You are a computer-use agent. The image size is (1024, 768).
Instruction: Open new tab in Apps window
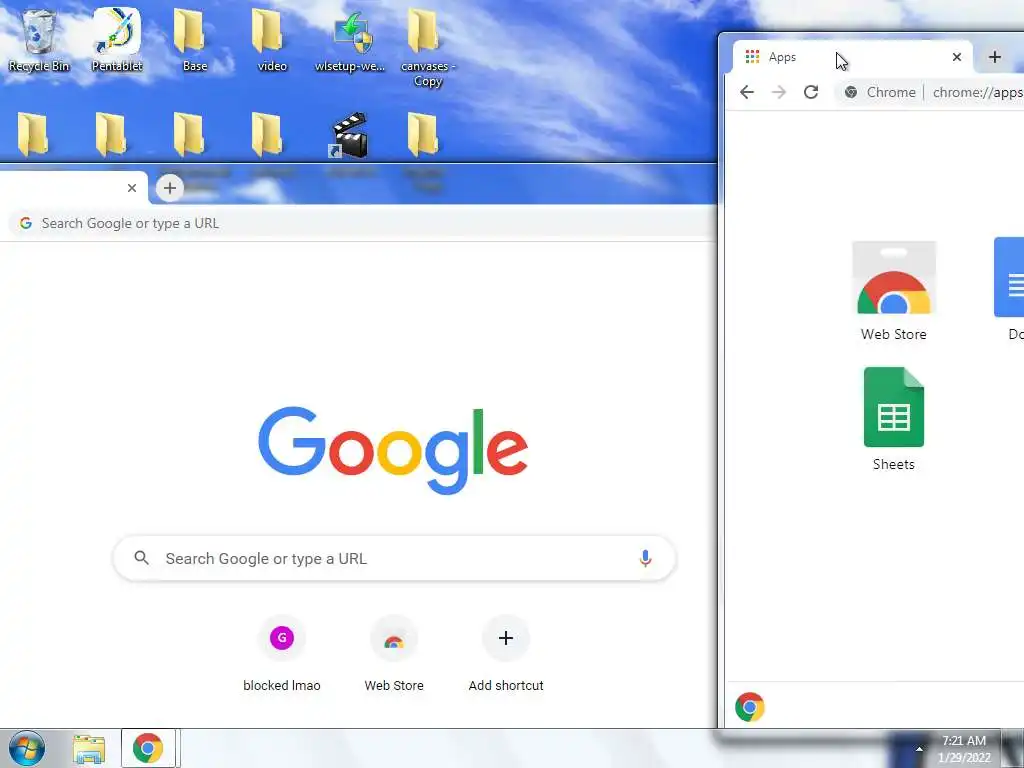995,57
